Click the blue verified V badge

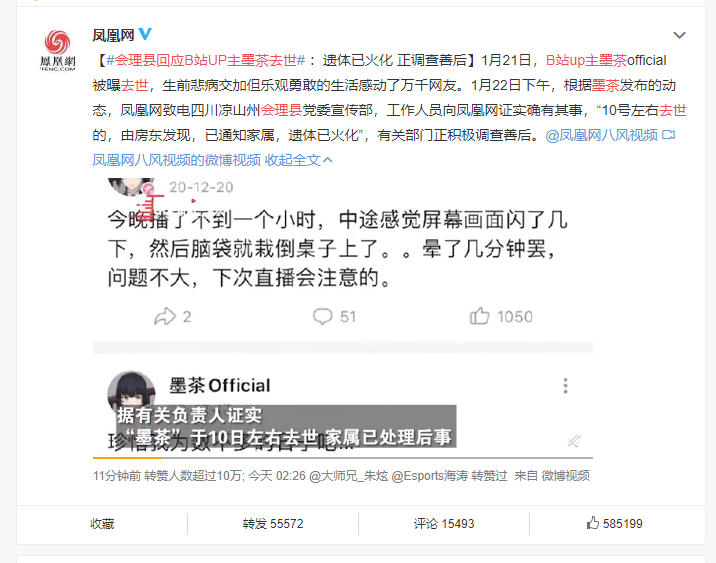(145, 34)
